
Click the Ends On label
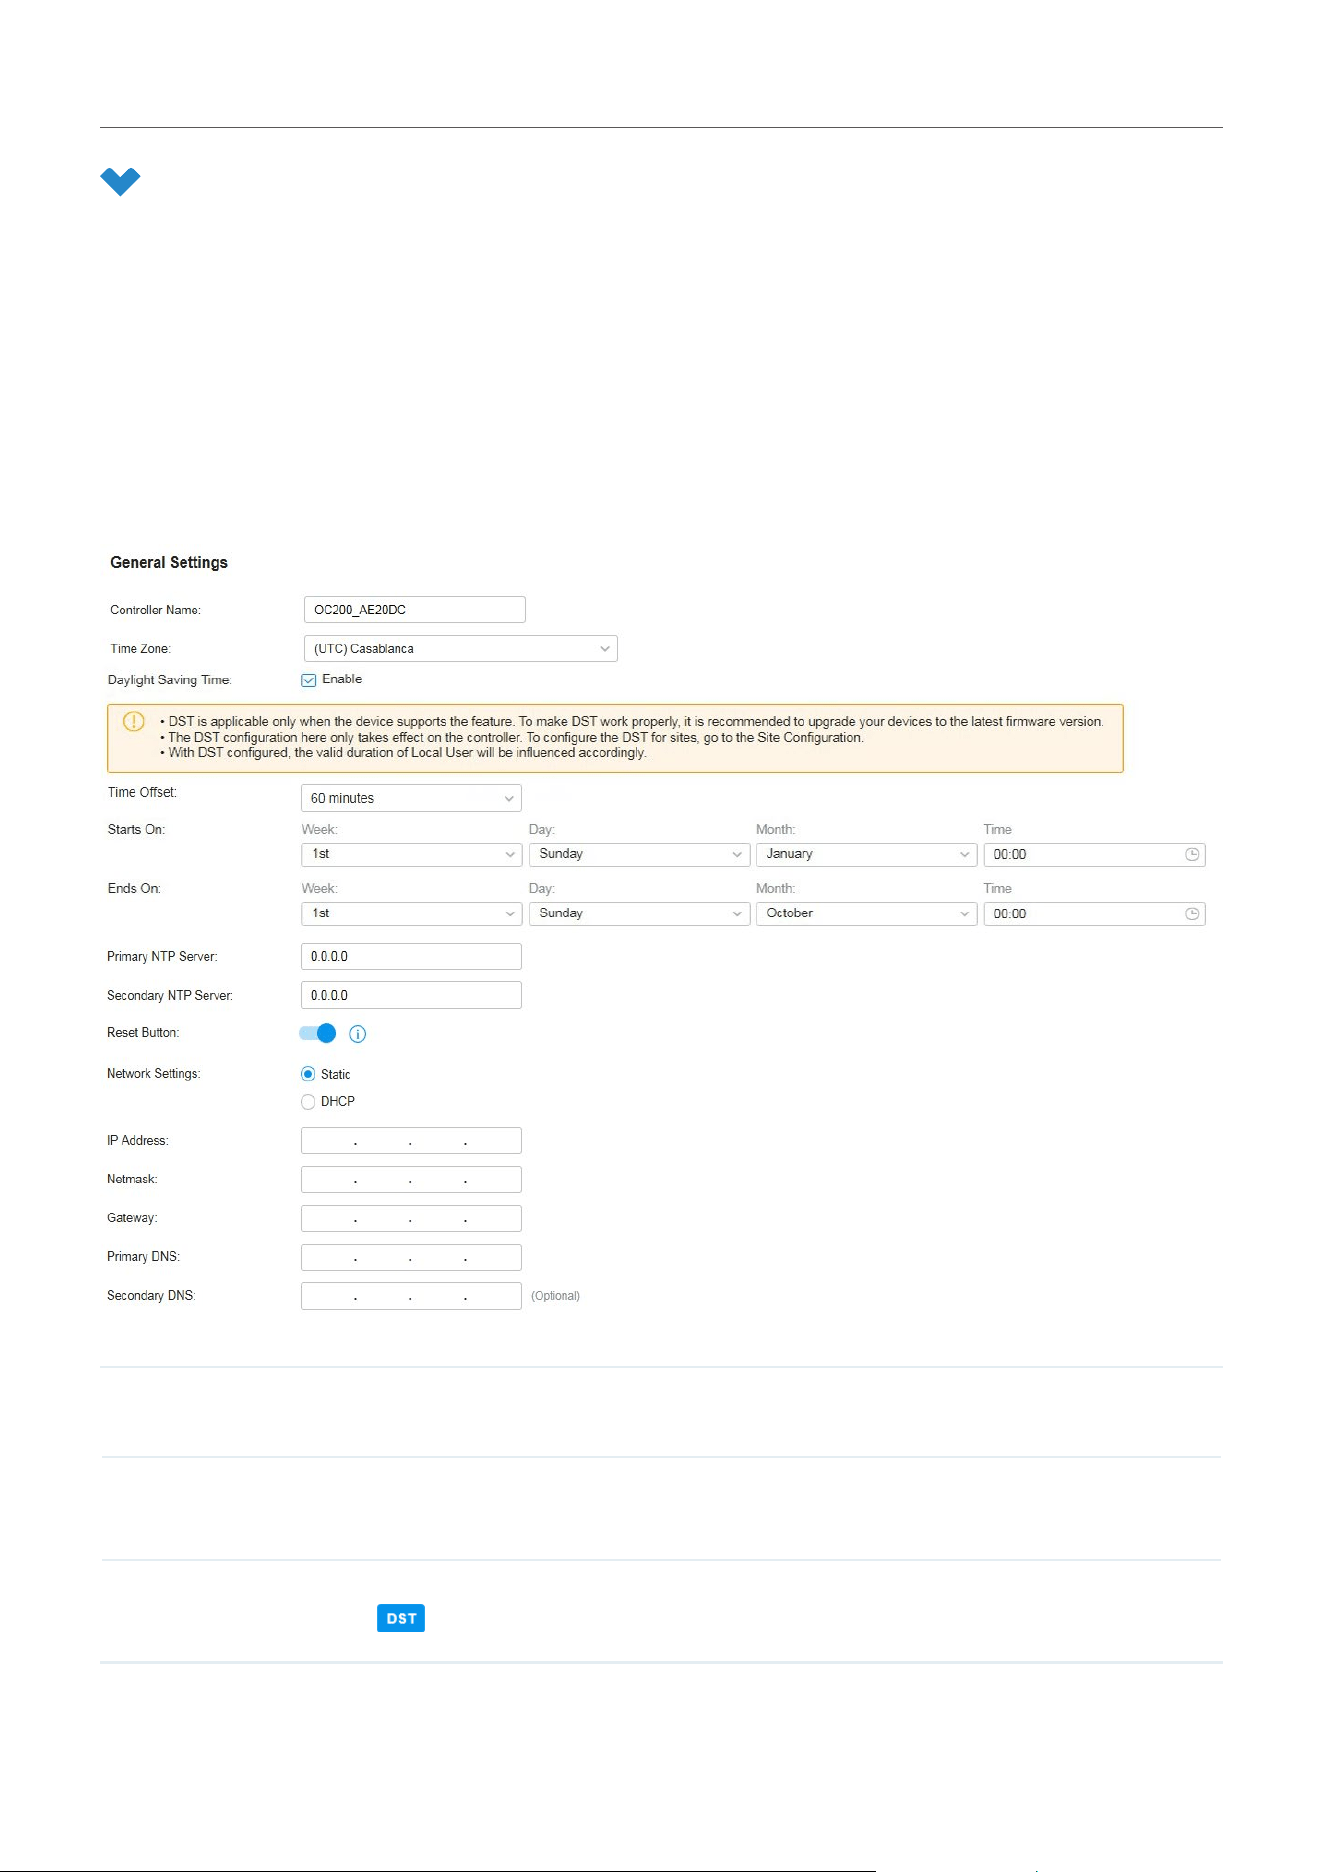[x=134, y=889]
